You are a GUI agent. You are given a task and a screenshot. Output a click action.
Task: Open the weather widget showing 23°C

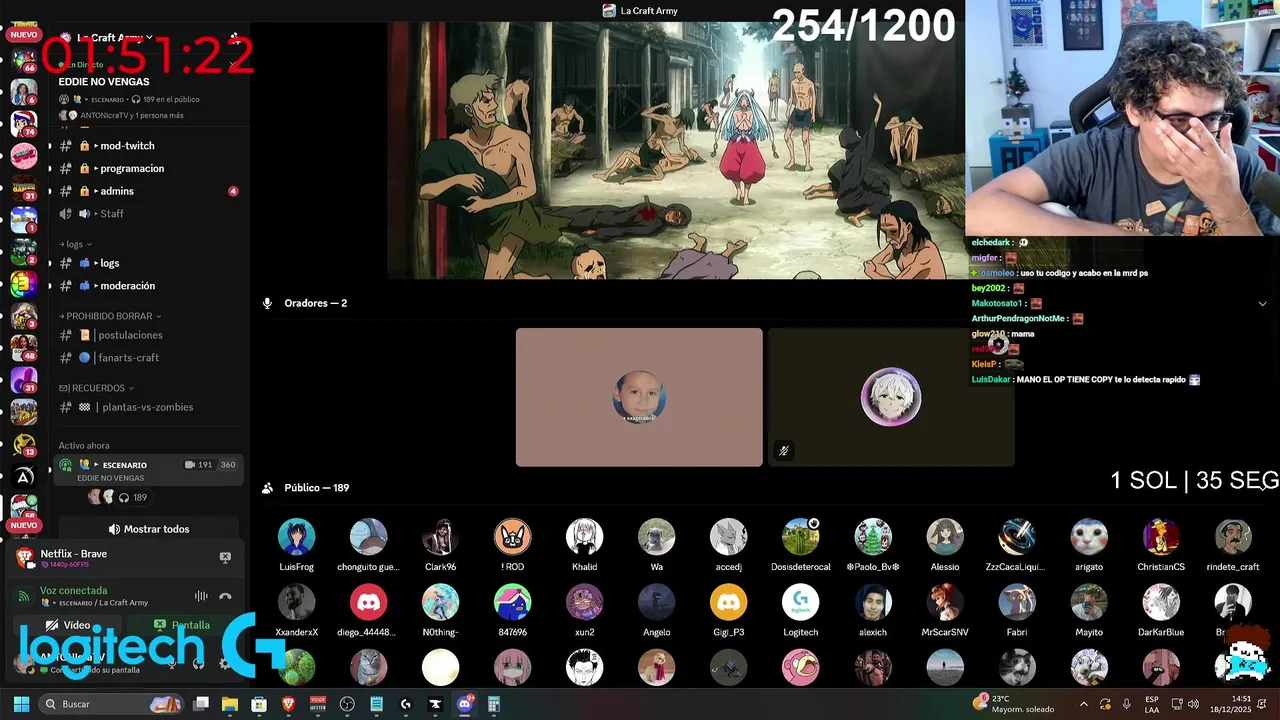click(x=1015, y=704)
